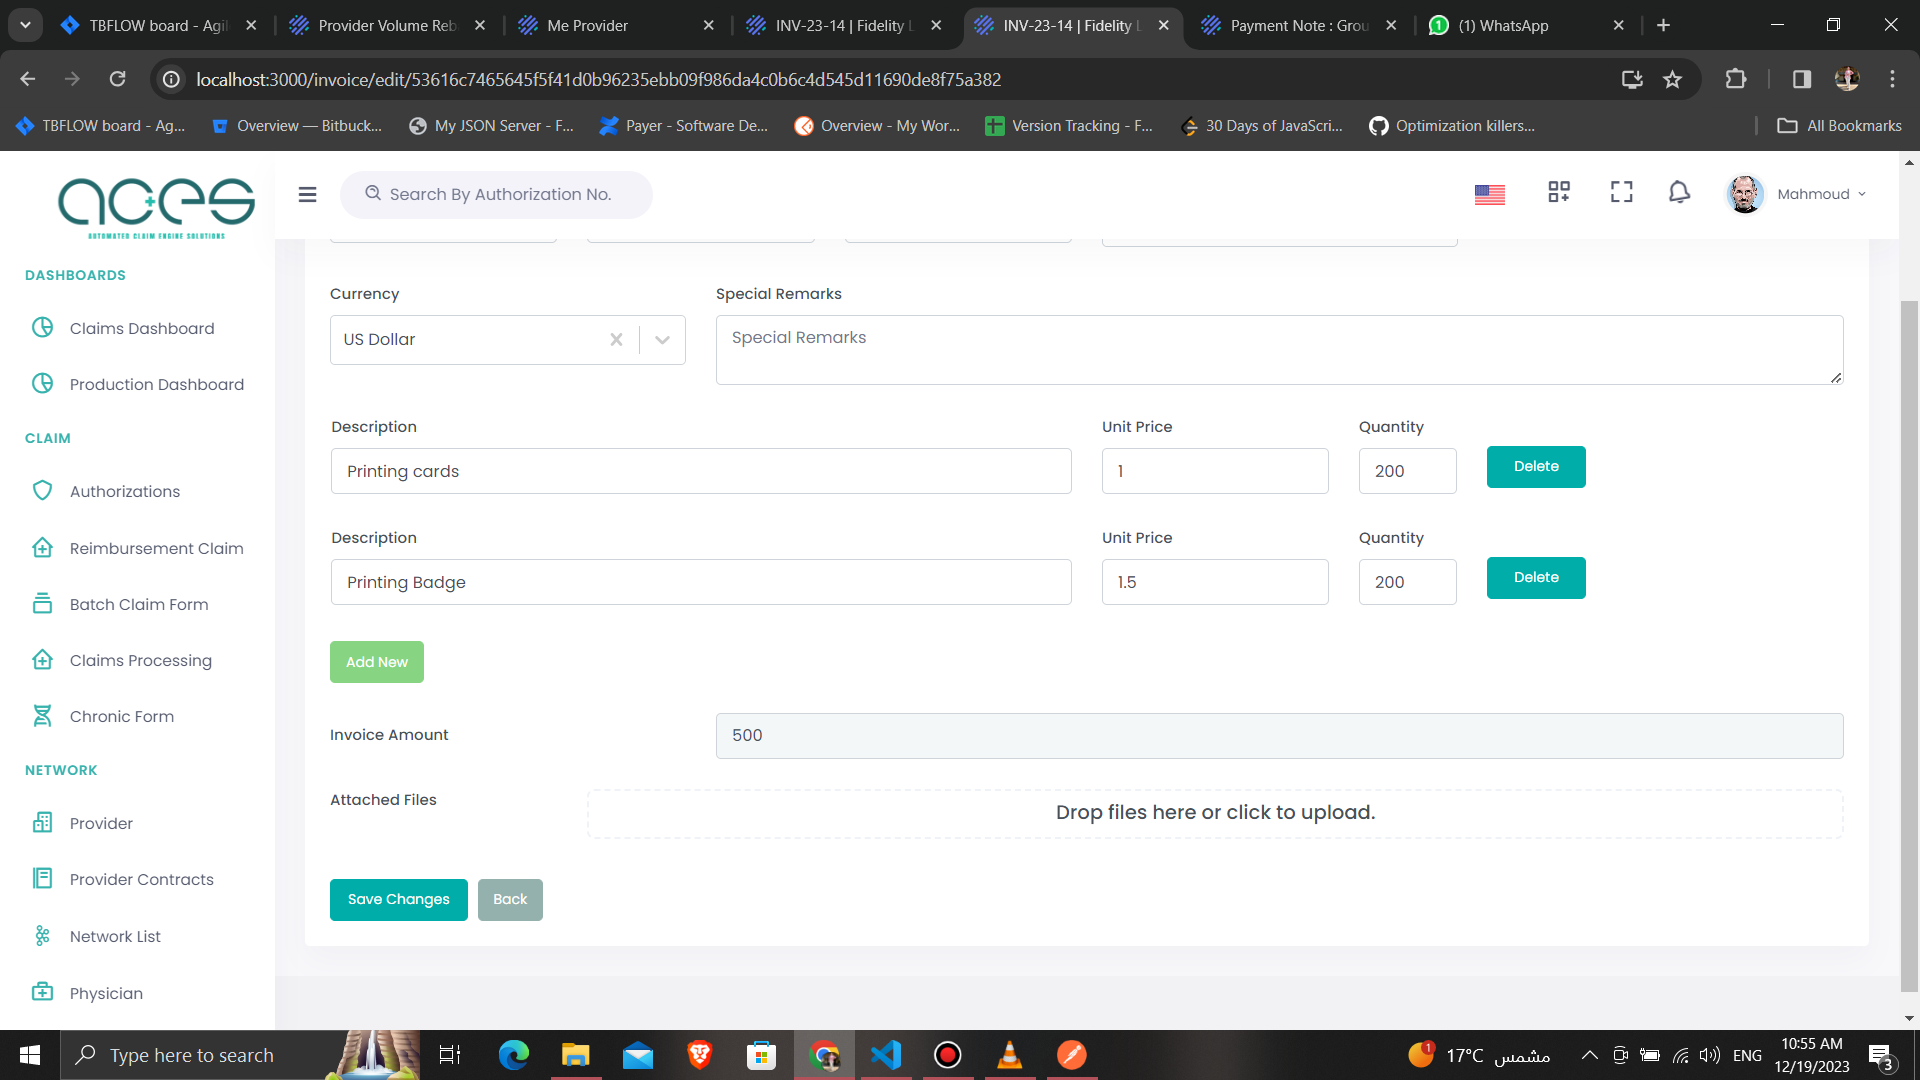Open the apps grid icon

(1558, 193)
